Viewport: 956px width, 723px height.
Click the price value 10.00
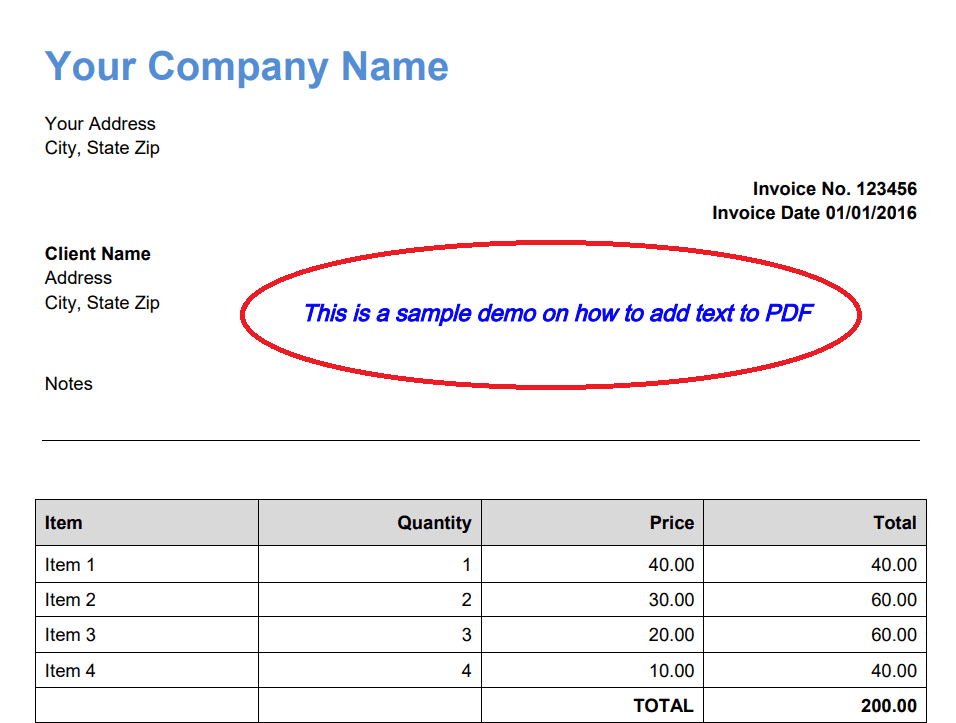point(670,671)
